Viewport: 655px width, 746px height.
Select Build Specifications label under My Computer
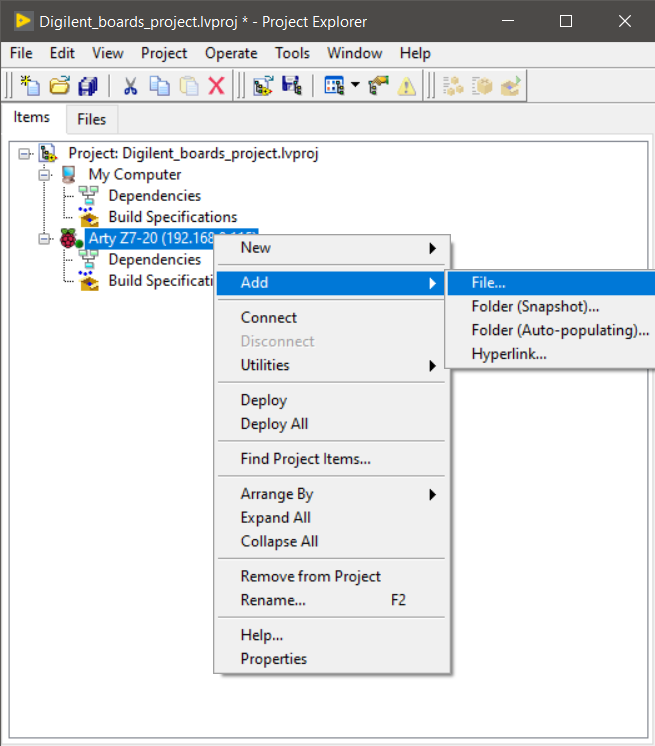pyautogui.click(x=173, y=217)
